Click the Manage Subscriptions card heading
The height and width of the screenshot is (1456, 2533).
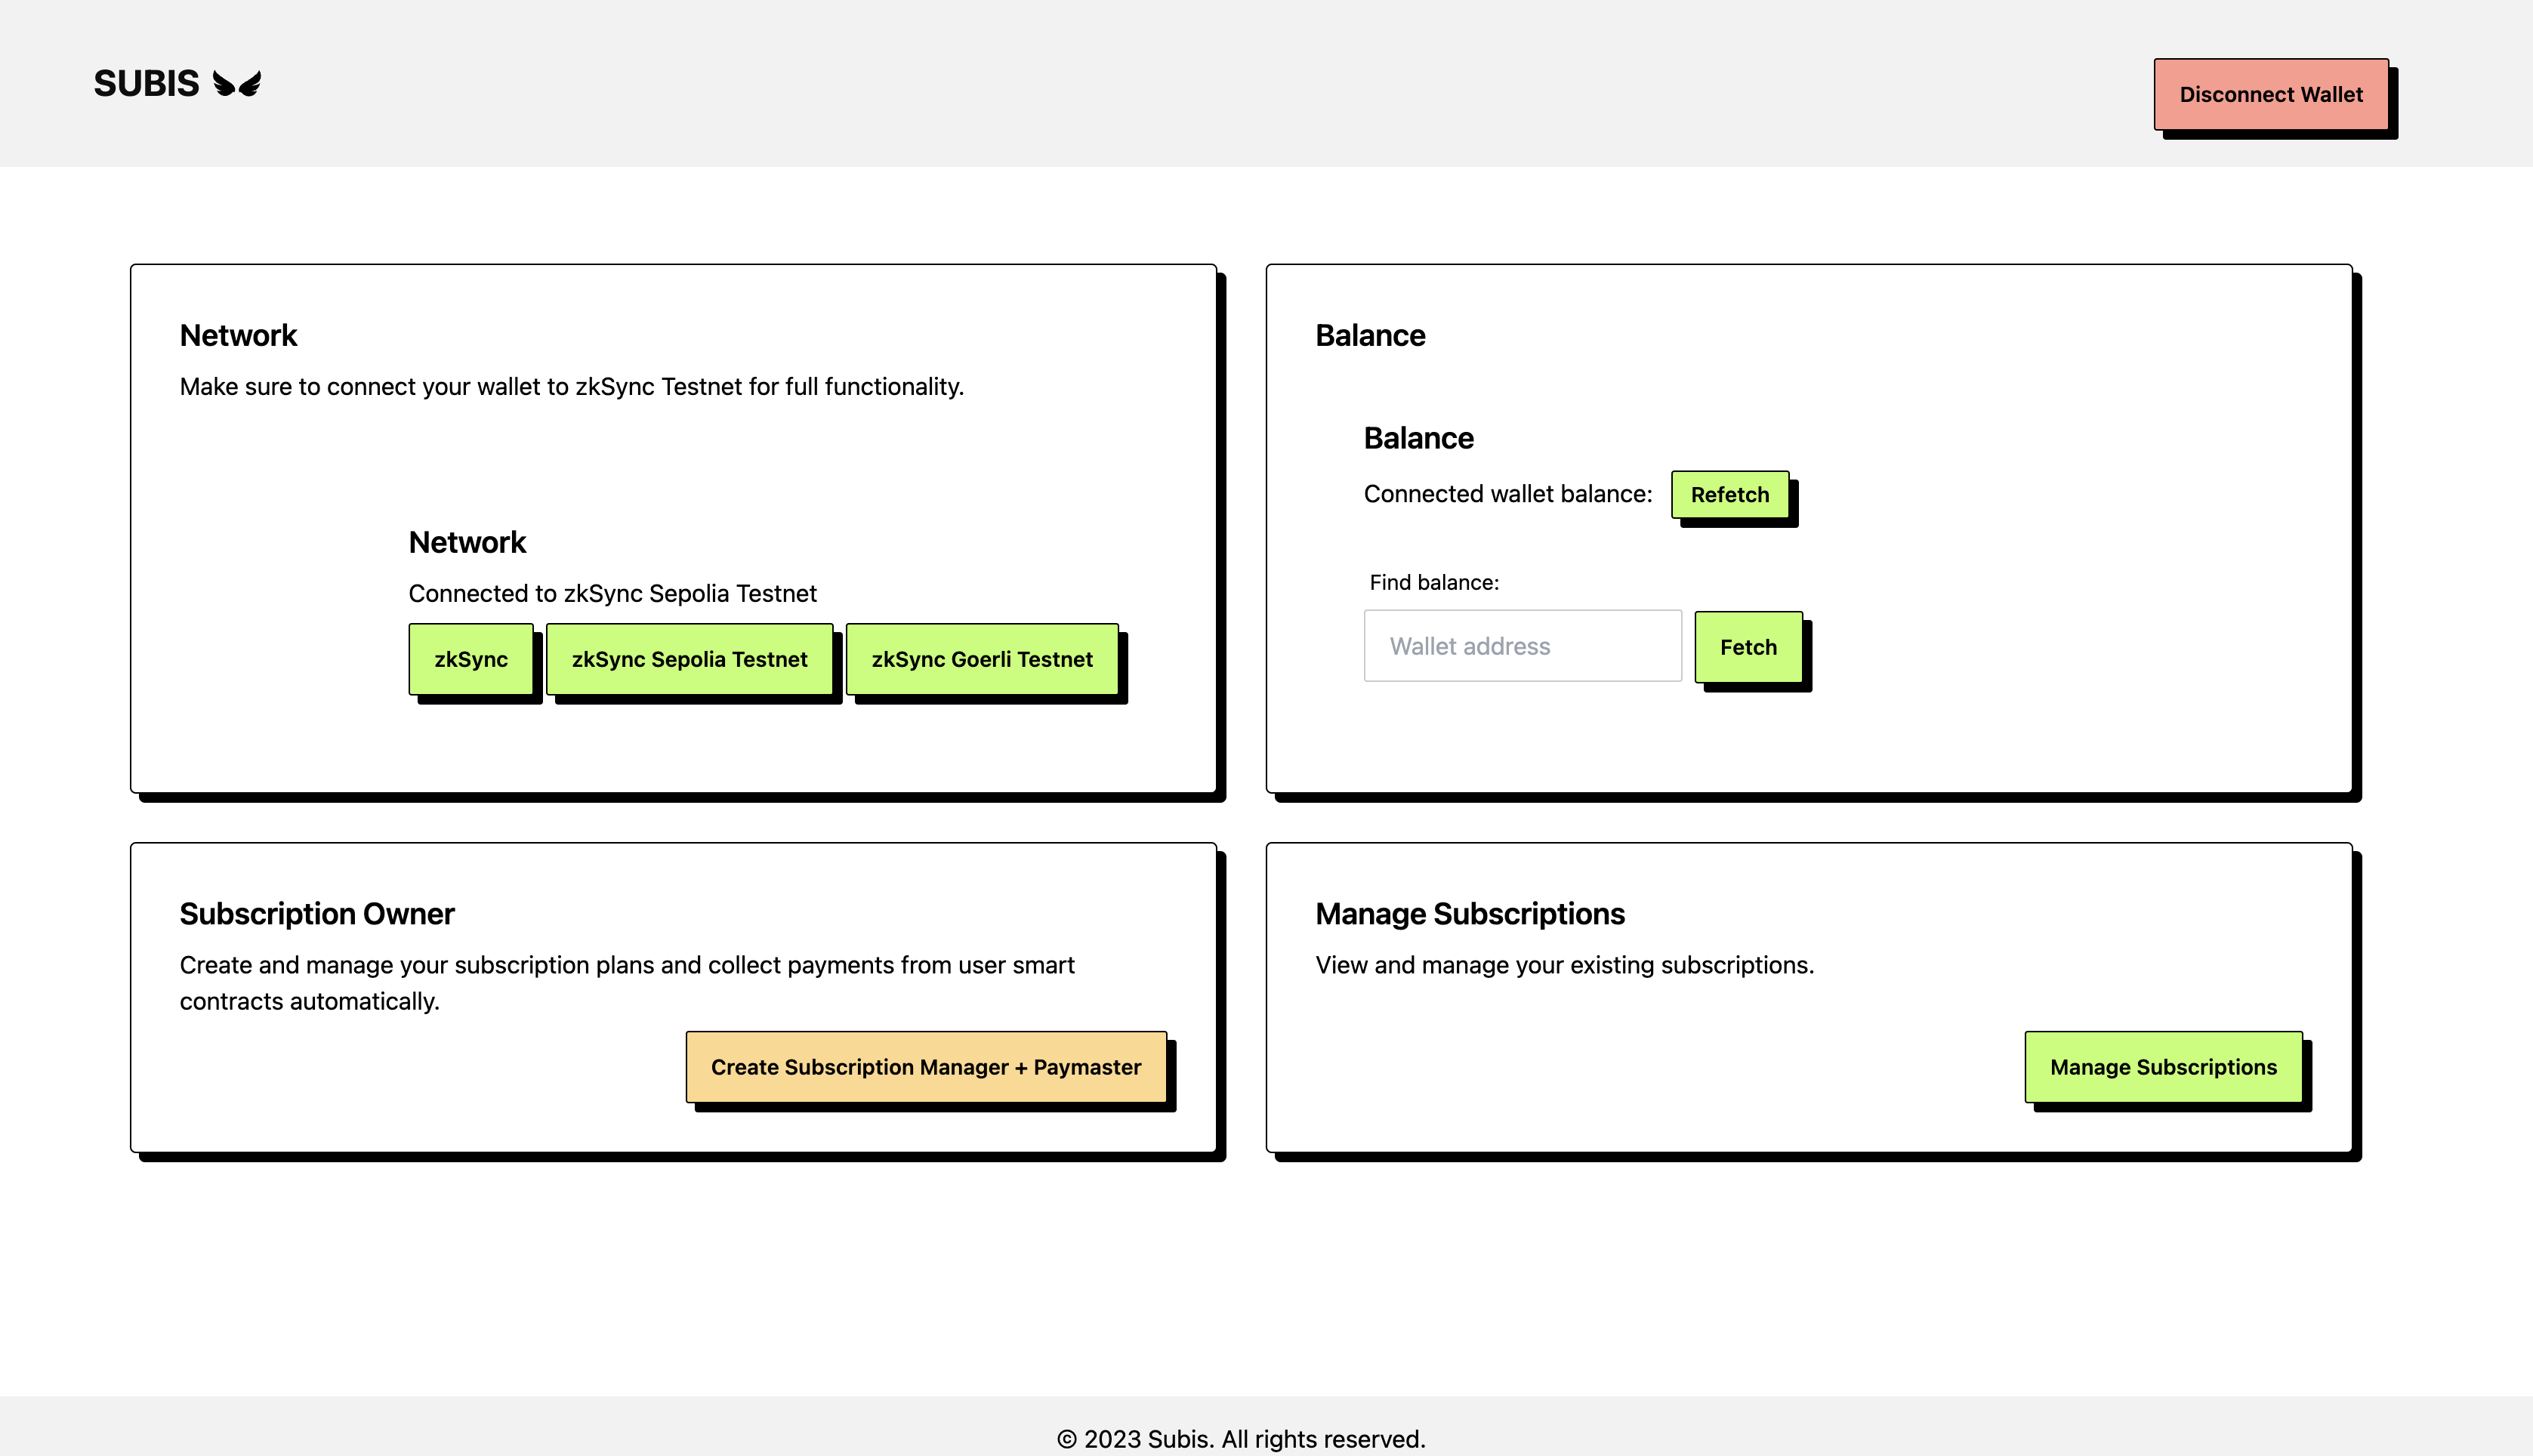(x=1469, y=914)
